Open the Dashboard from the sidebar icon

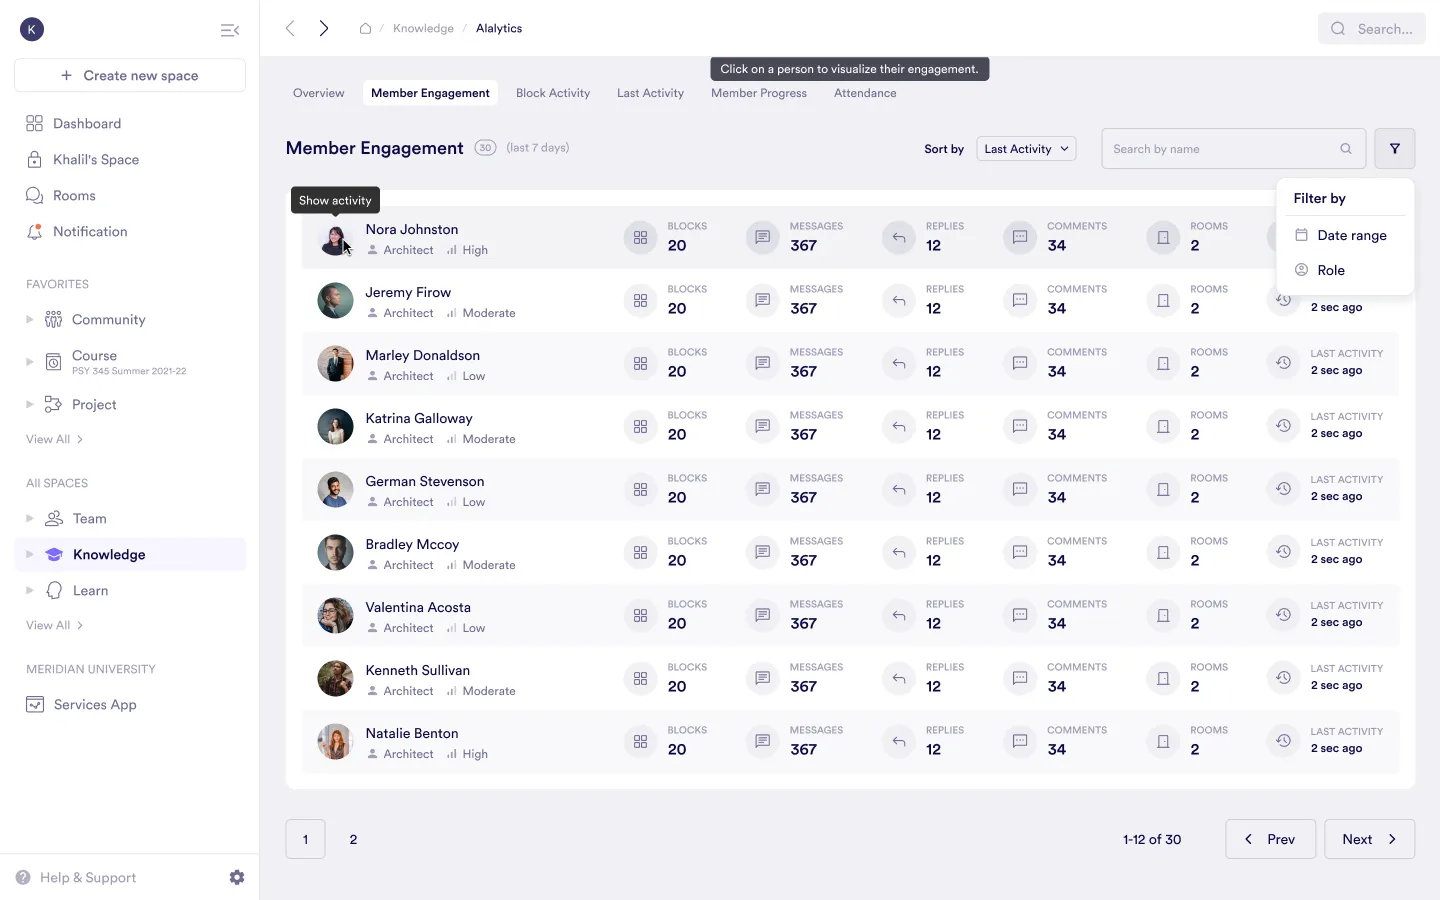[33, 123]
